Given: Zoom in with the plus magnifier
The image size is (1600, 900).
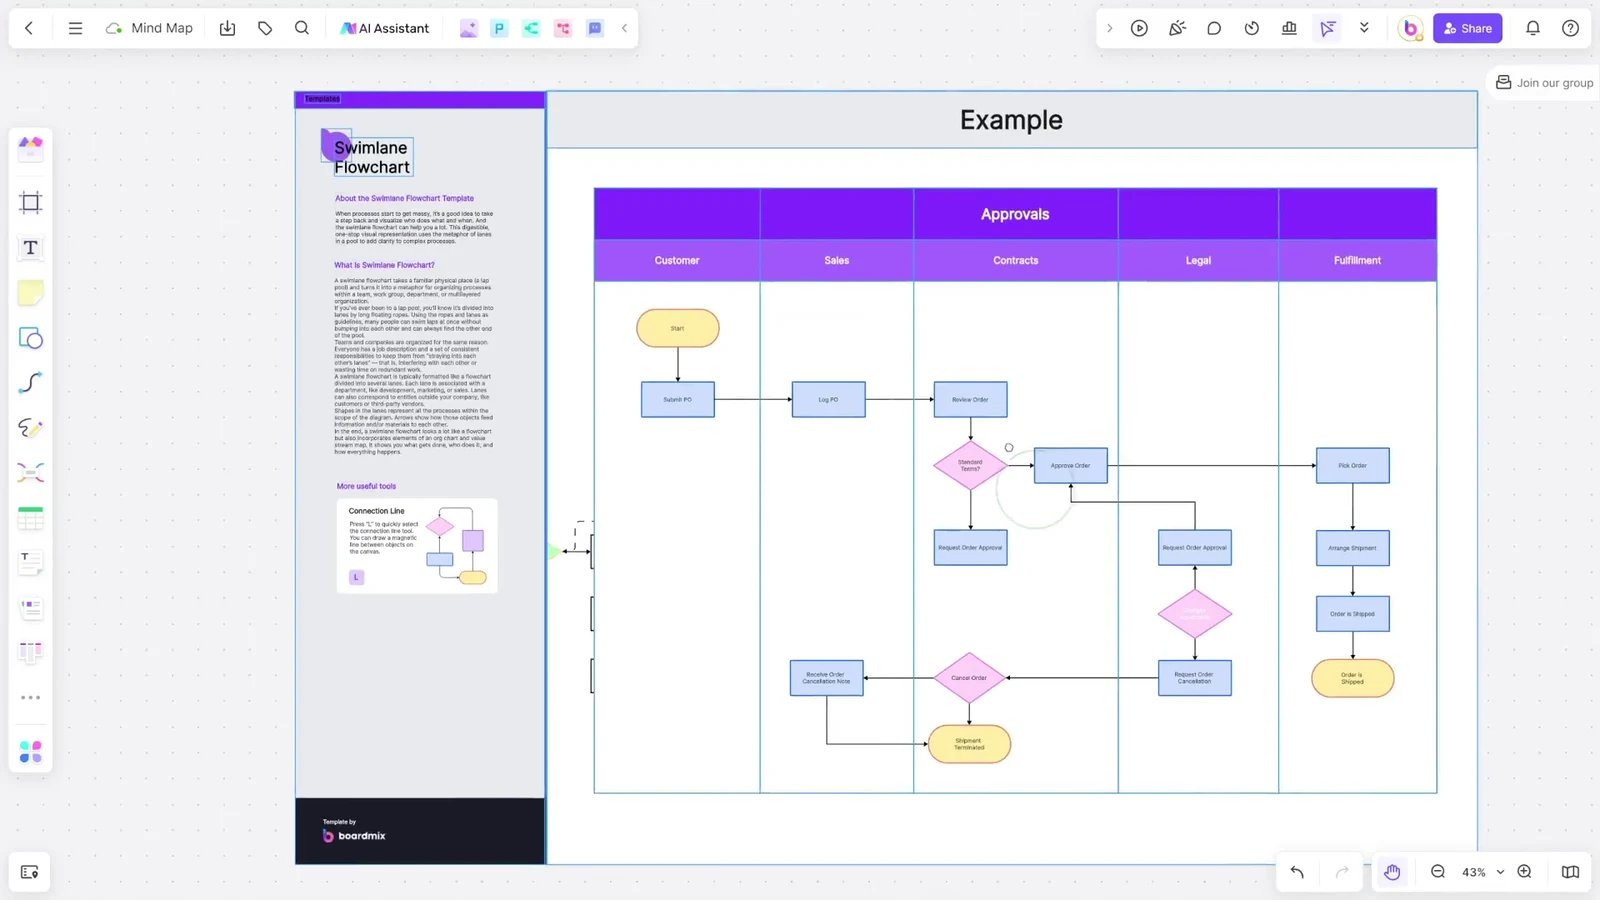Looking at the screenshot, I should tap(1524, 872).
